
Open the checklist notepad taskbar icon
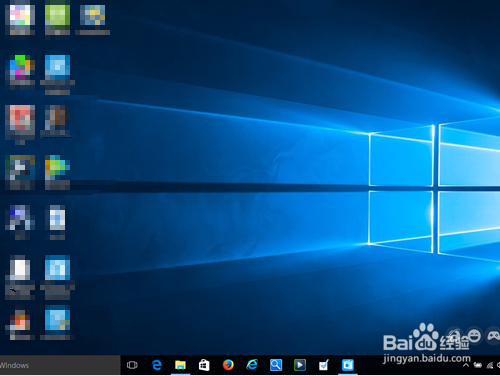pyautogui.click(x=324, y=365)
